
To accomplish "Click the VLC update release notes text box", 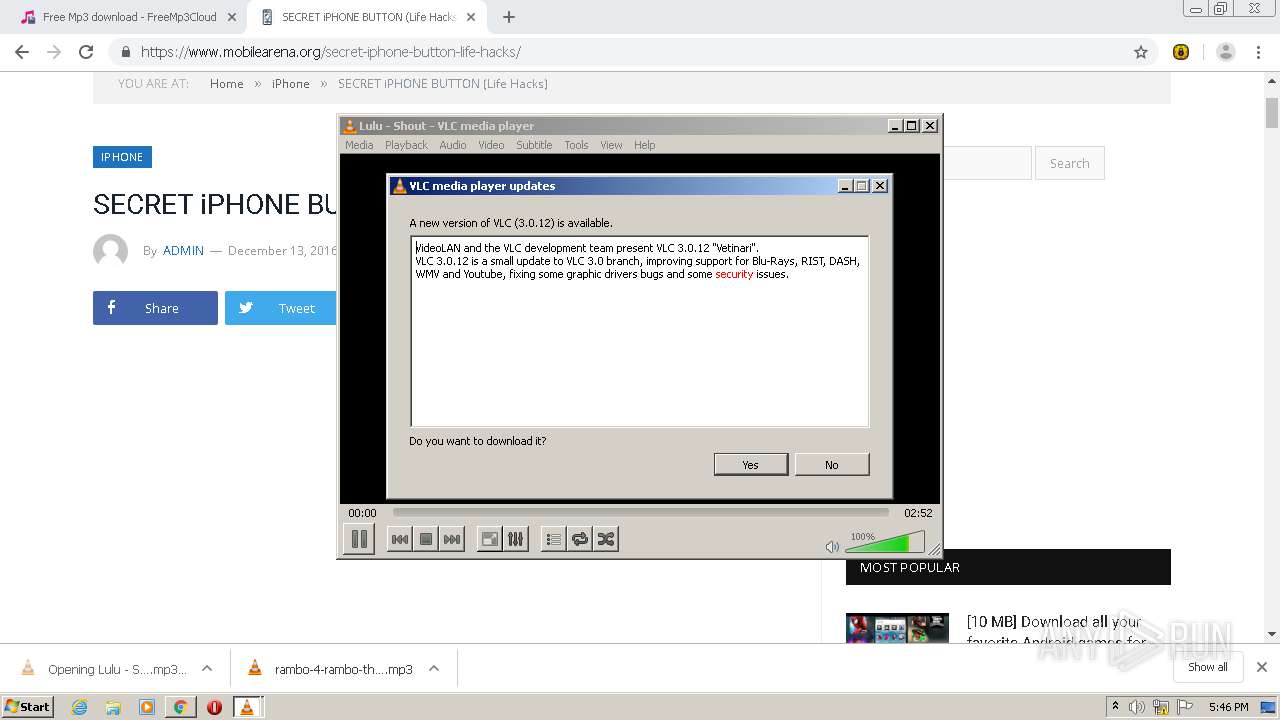I will (640, 331).
